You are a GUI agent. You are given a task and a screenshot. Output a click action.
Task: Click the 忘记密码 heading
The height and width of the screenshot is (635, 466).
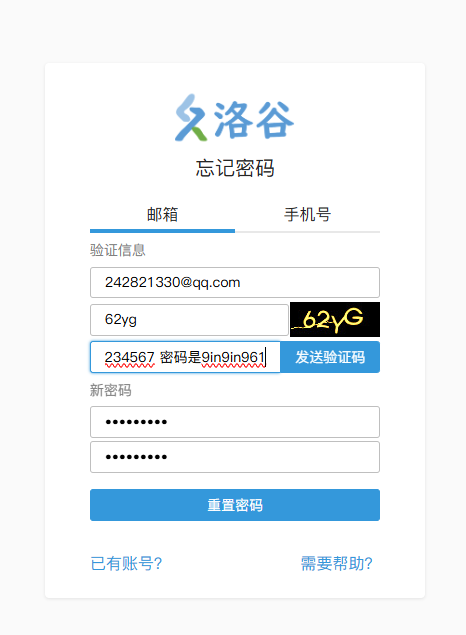[235, 168]
